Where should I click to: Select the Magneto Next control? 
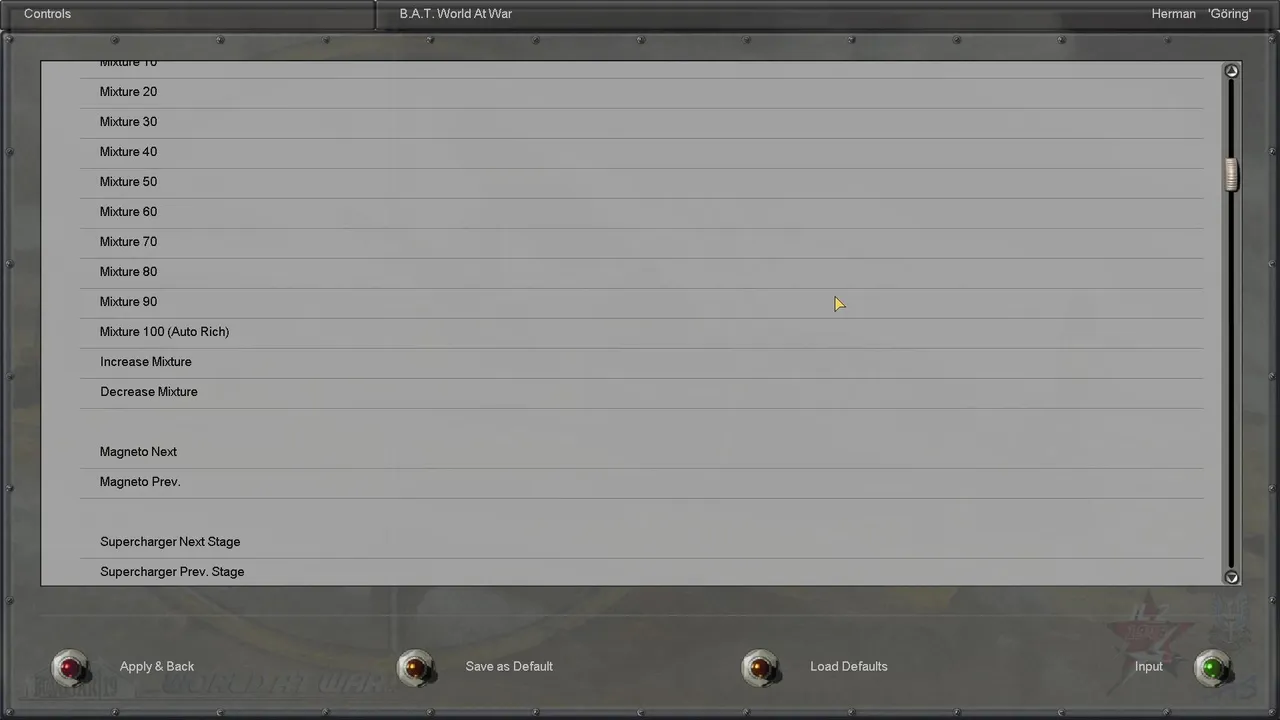click(642, 452)
